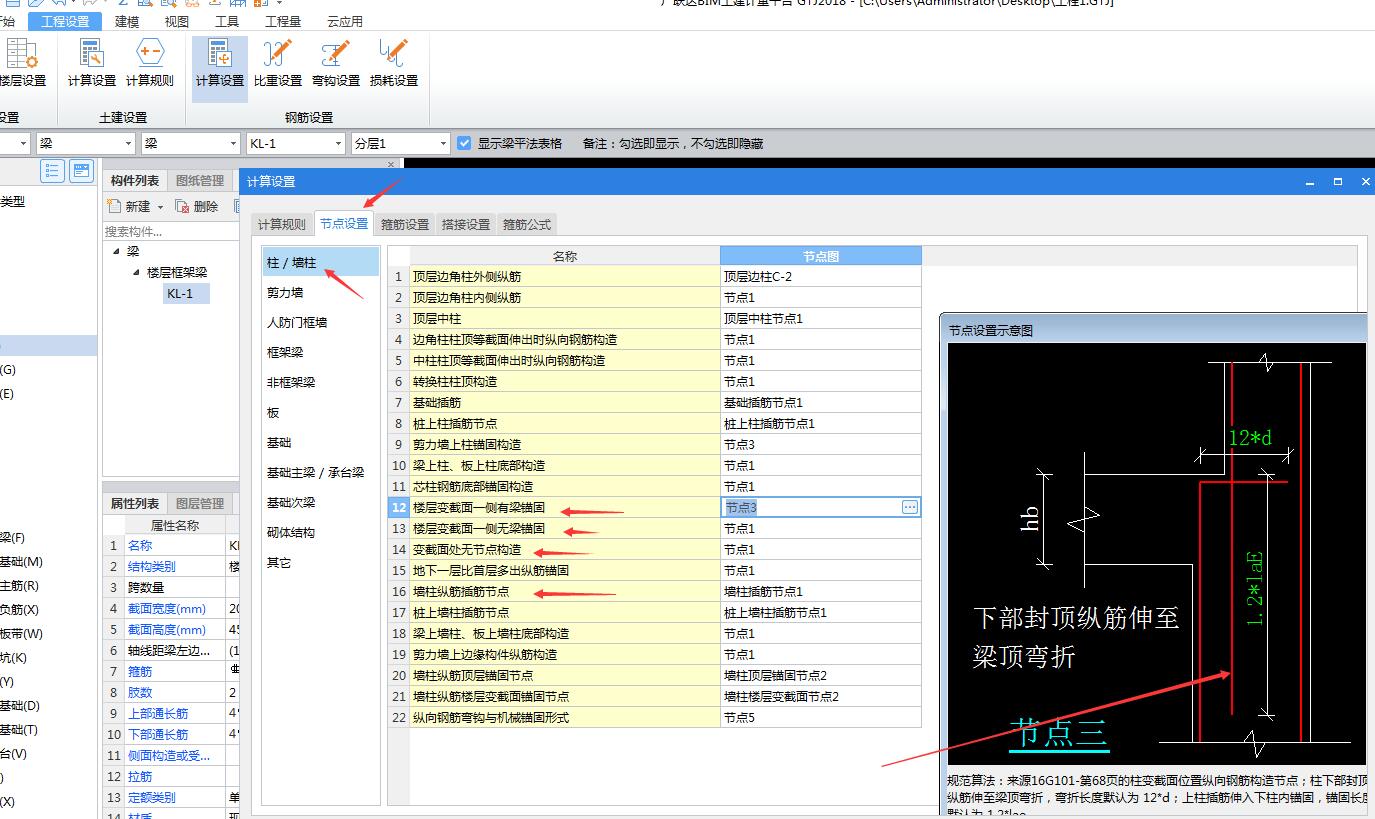Open the 建模 ribbon tab
Image resolution: width=1375 pixels, height=819 pixels.
tap(127, 21)
